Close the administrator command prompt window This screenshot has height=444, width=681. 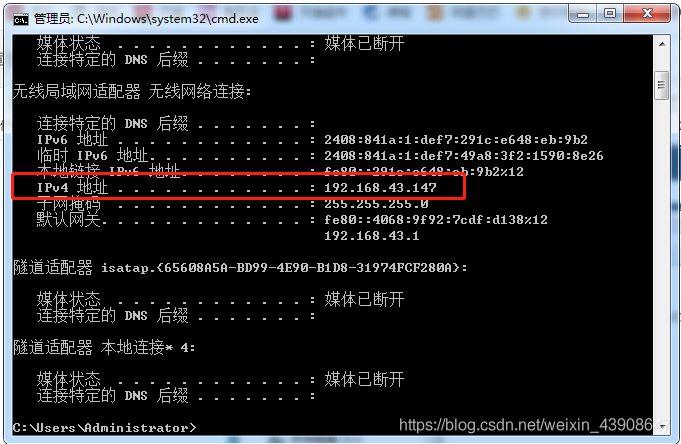(647, 14)
